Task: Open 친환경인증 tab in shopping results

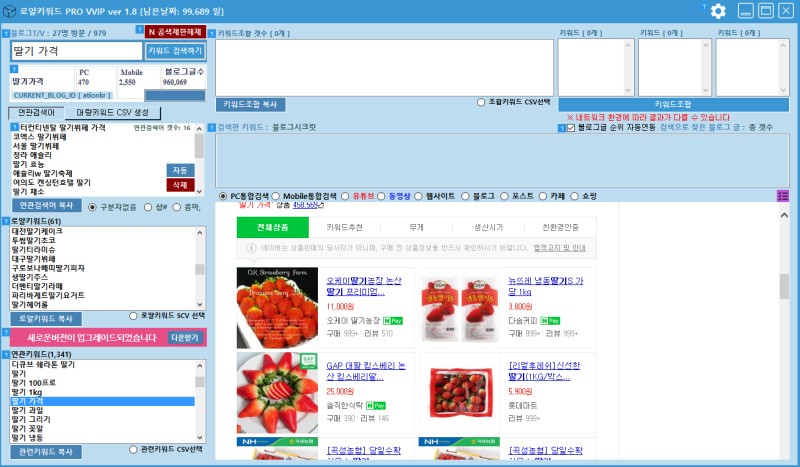Action: click(x=560, y=227)
